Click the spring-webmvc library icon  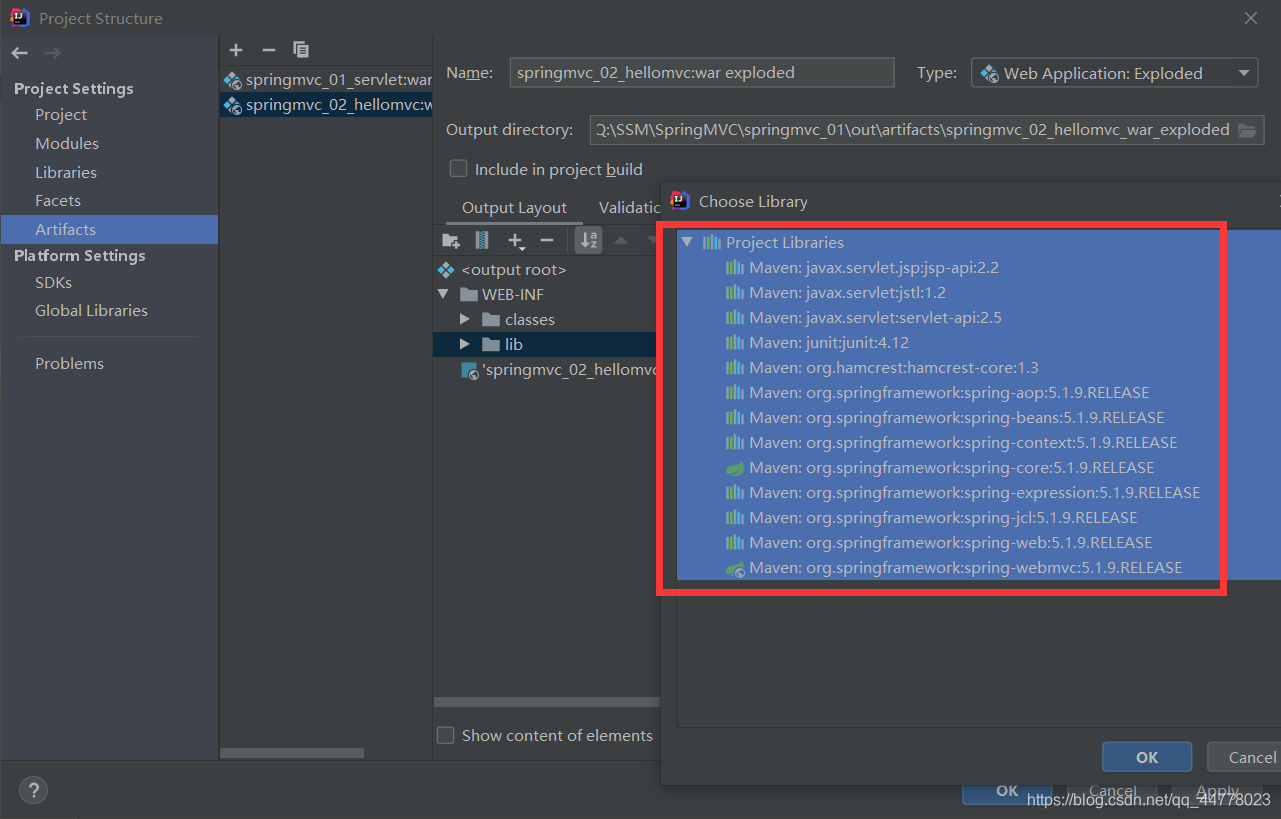(x=735, y=568)
